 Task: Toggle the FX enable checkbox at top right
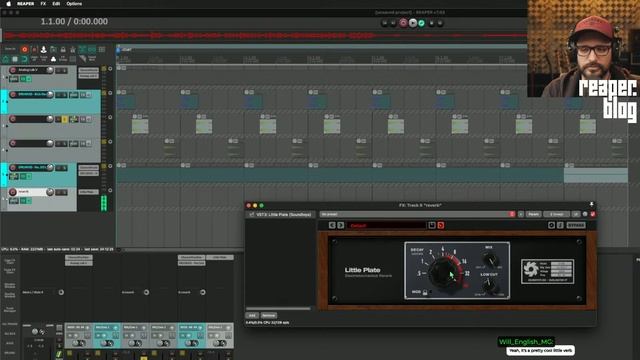click(593, 214)
